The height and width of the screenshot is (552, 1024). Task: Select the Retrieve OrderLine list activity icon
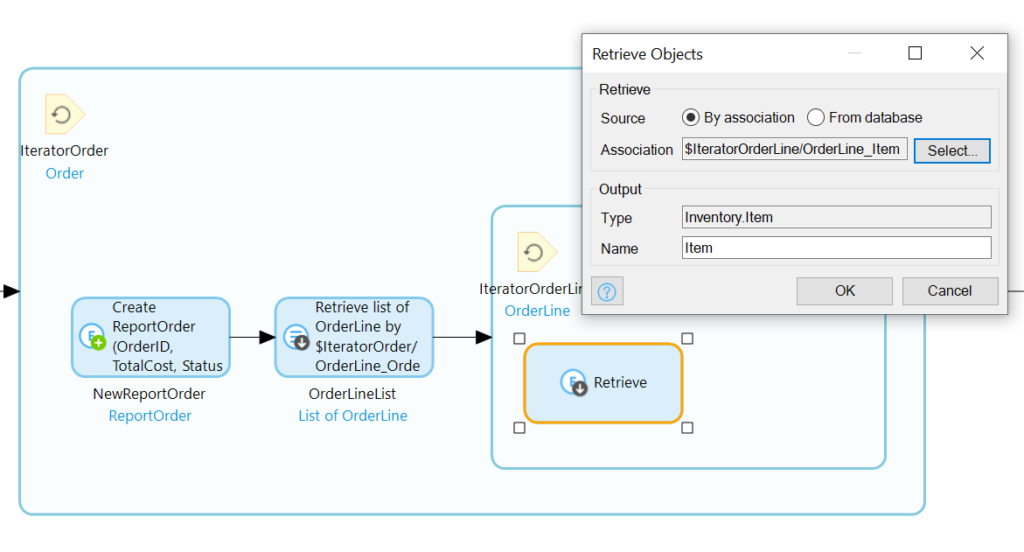(x=296, y=337)
